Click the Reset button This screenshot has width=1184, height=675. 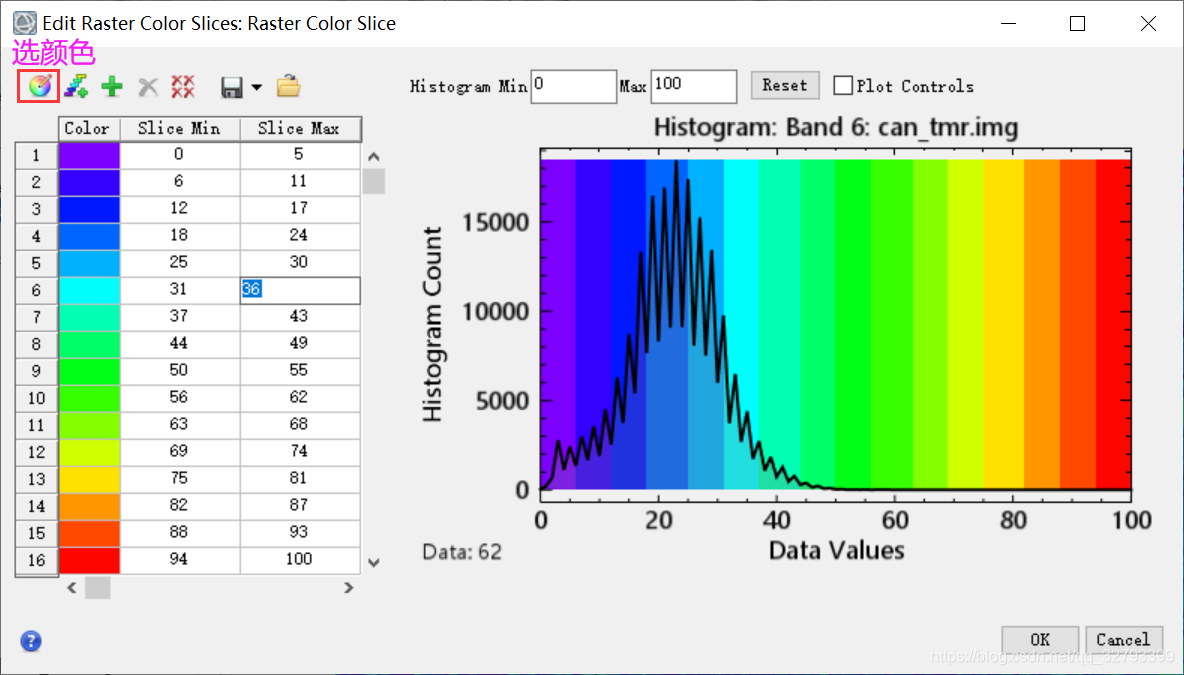785,85
